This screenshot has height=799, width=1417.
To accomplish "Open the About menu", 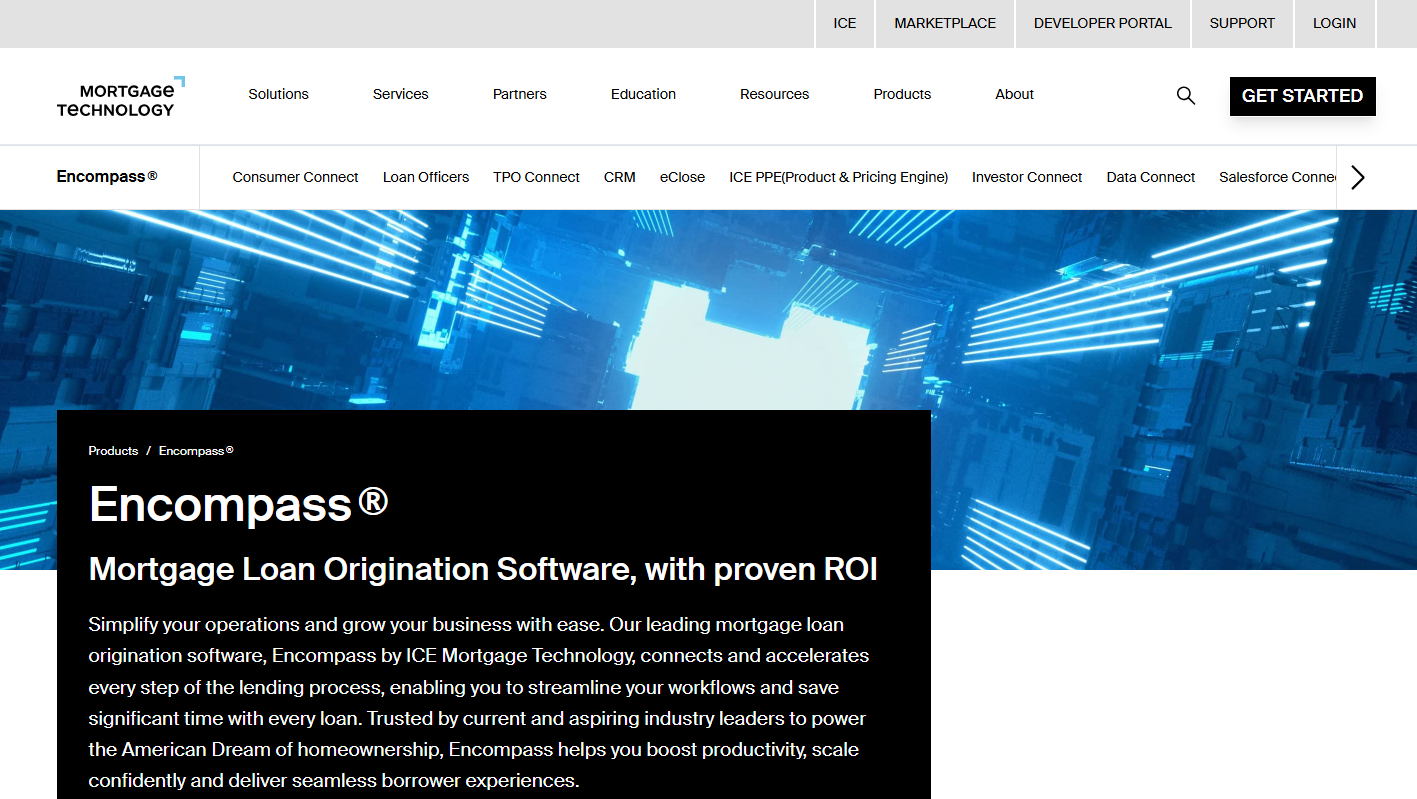I will pos(1014,94).
